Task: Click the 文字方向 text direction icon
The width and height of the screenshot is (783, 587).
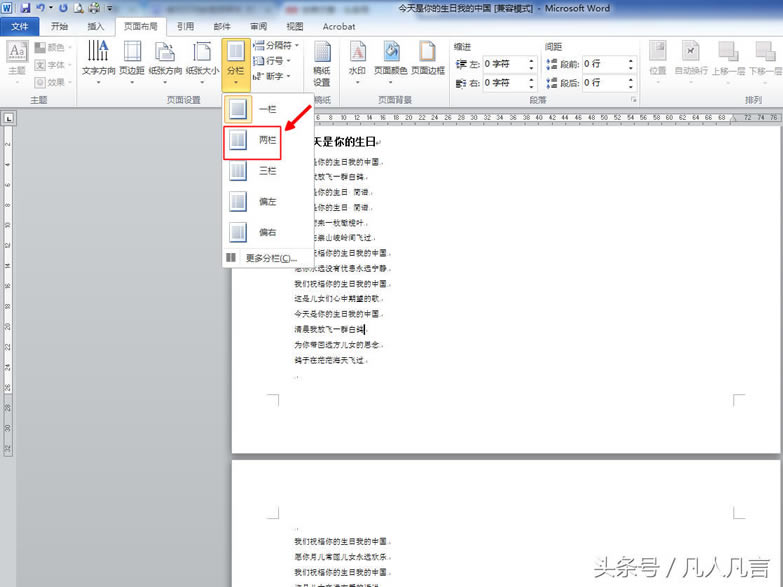Action: (x=98, y=58)
